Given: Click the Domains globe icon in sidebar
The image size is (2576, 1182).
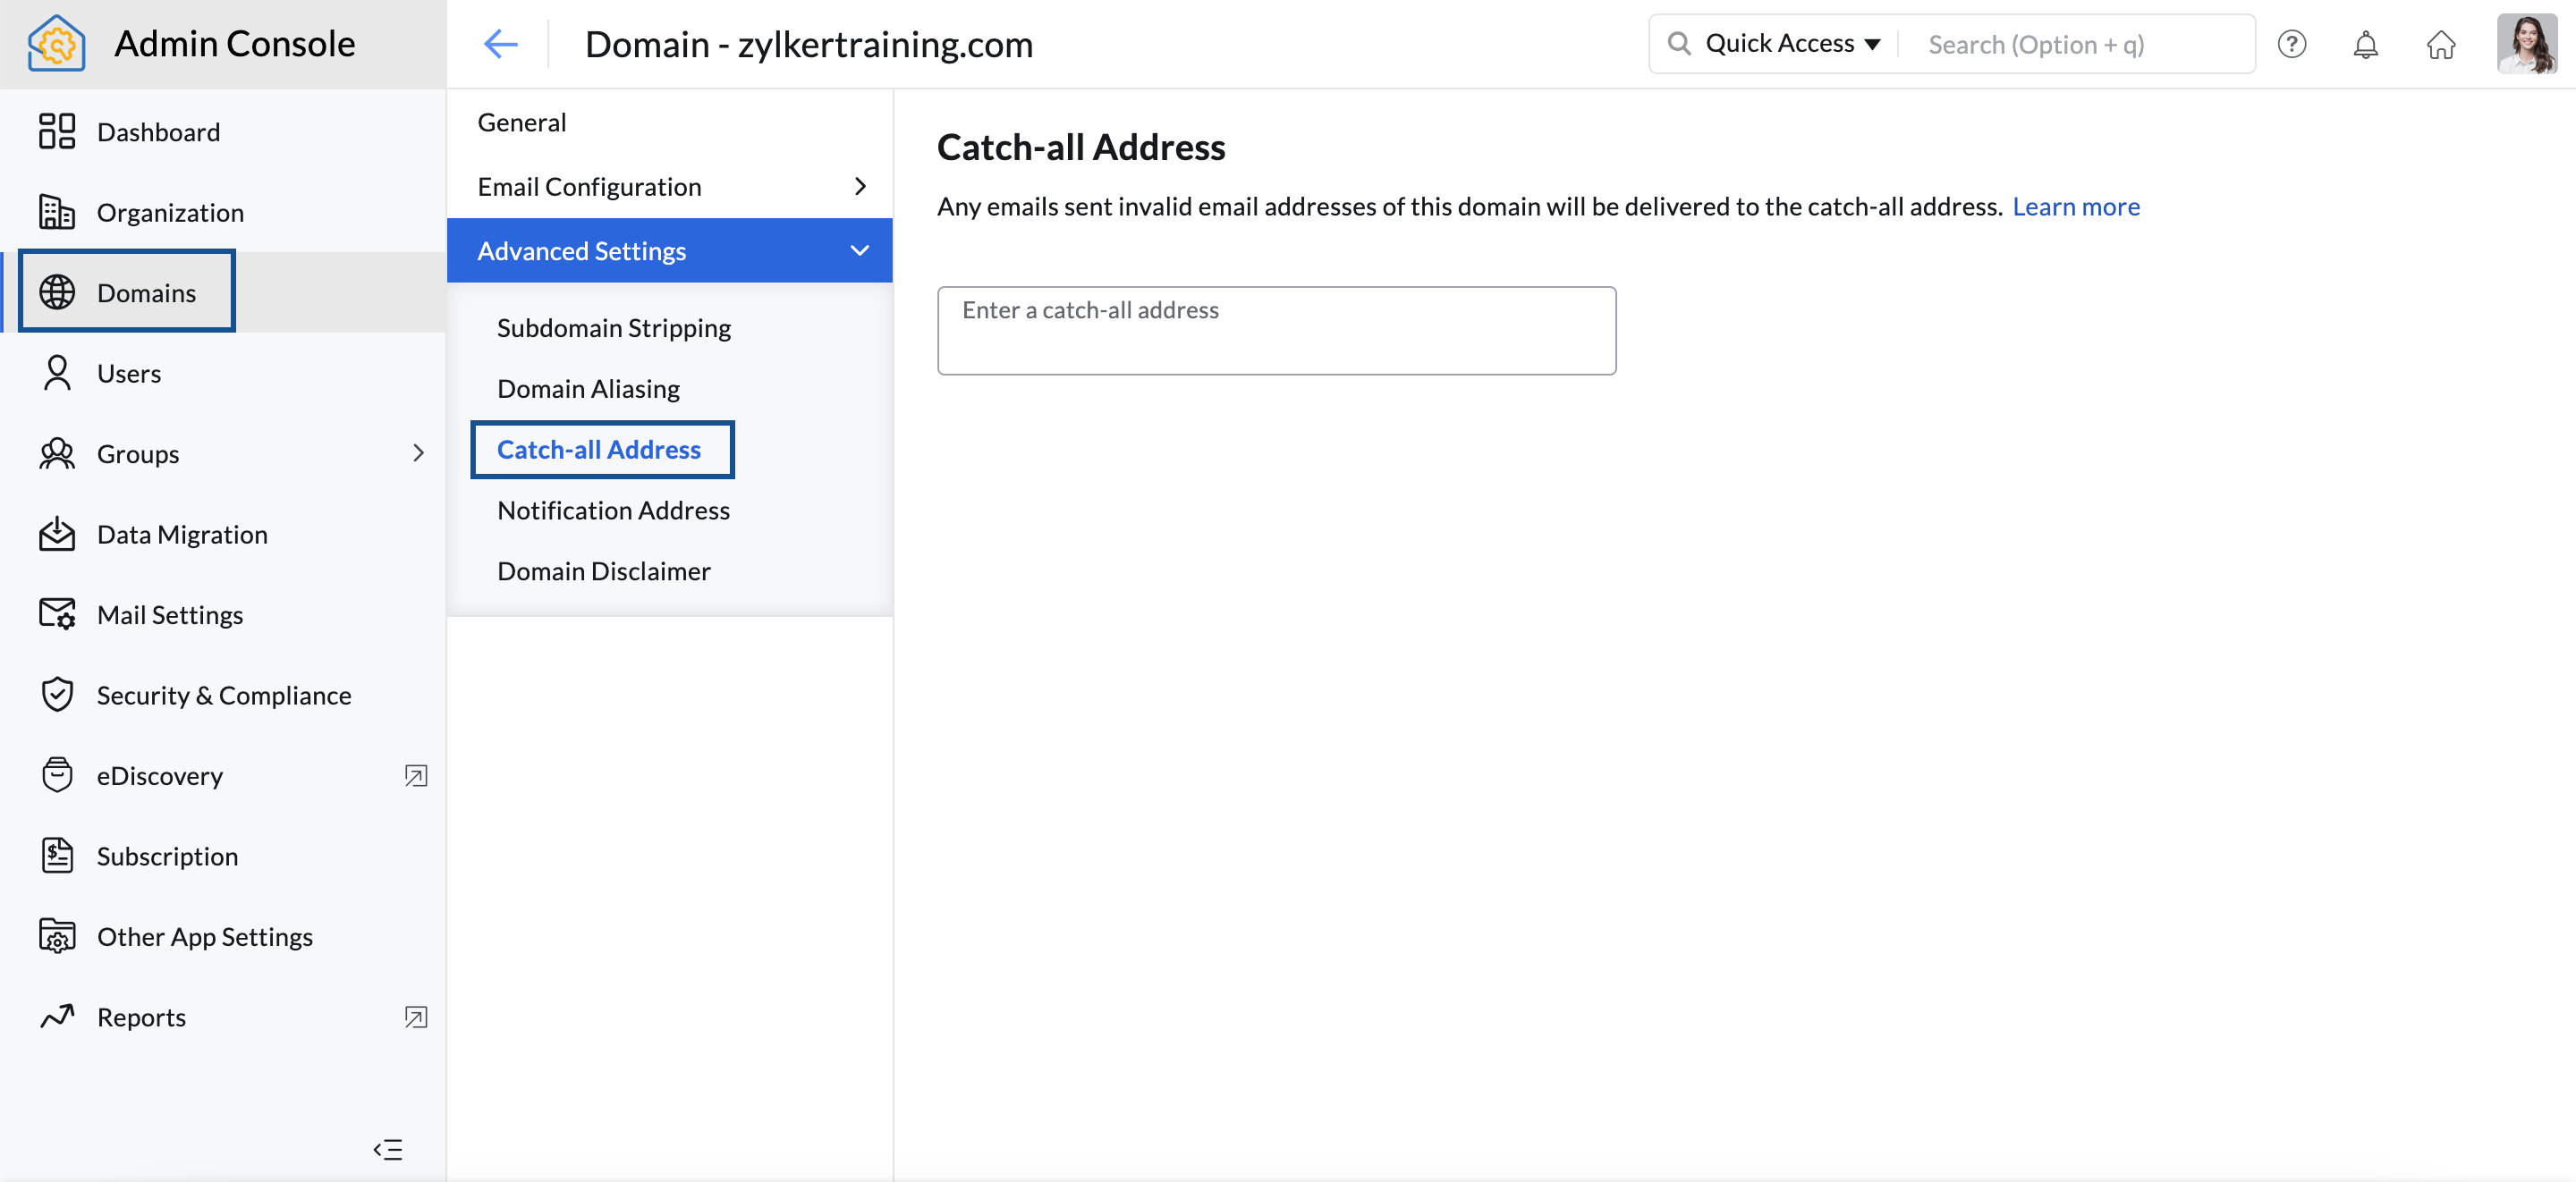Looking at the screenshot, I should pyautogui.click(x=55, y=292).
